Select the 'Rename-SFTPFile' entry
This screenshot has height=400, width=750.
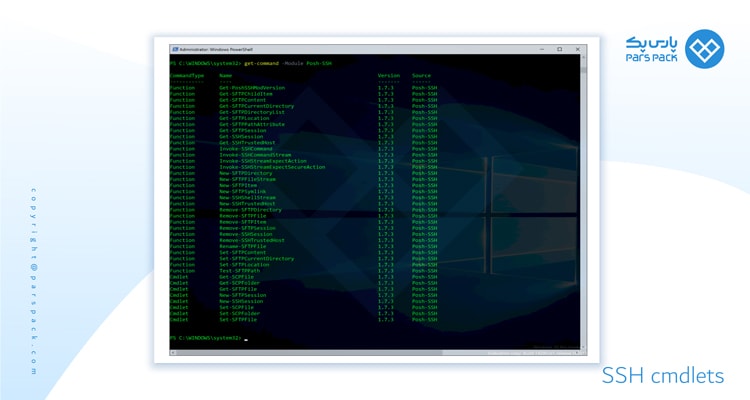[243, 246]
